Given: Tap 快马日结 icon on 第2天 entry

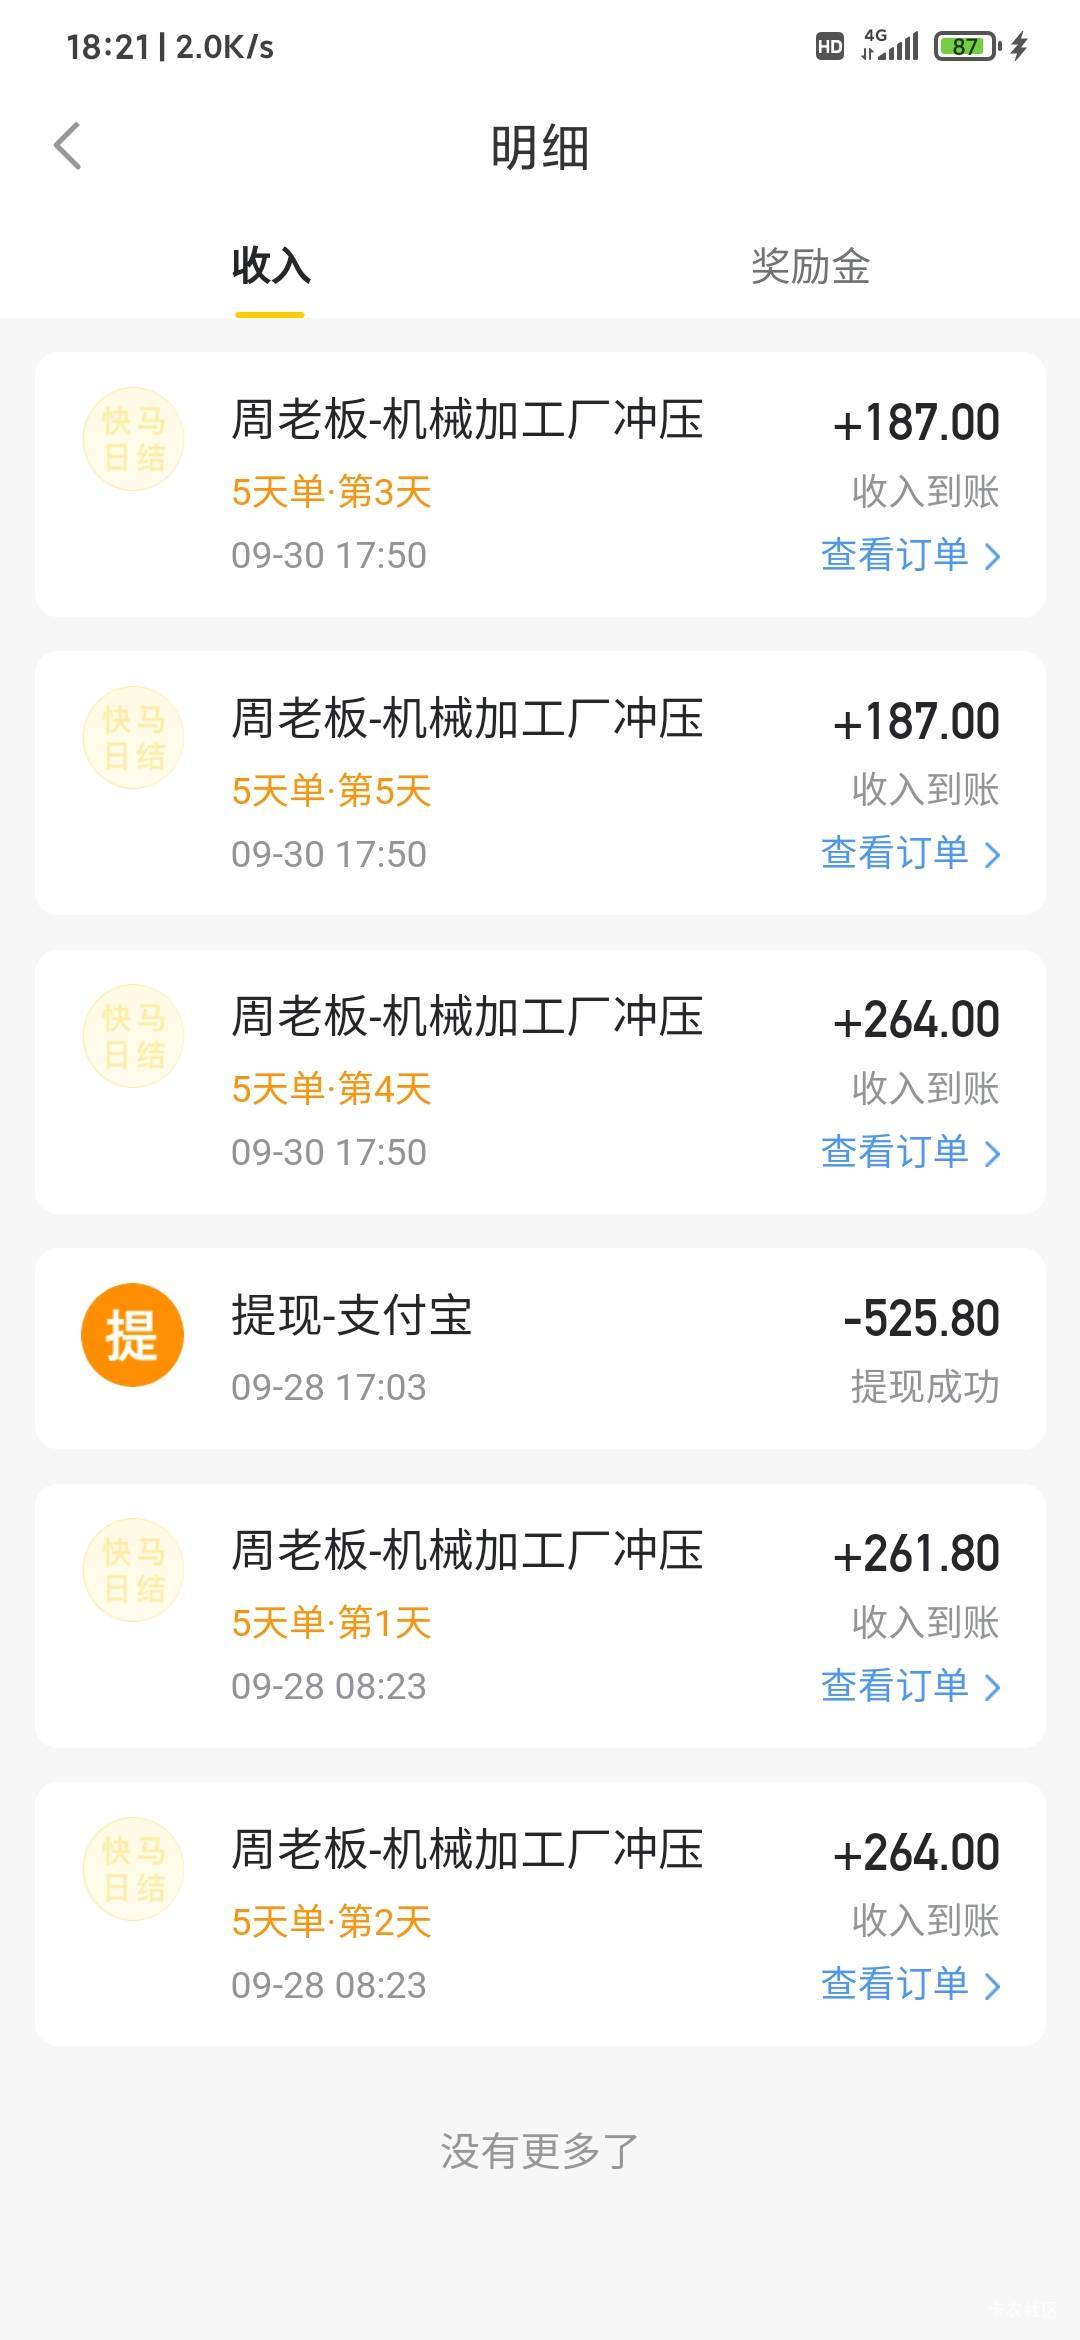Looking at the screenshot, I should click(133, 1869).
